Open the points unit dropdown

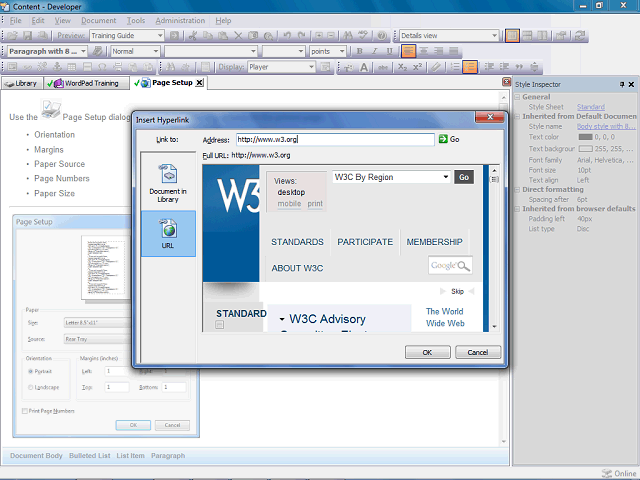[342, 51]
